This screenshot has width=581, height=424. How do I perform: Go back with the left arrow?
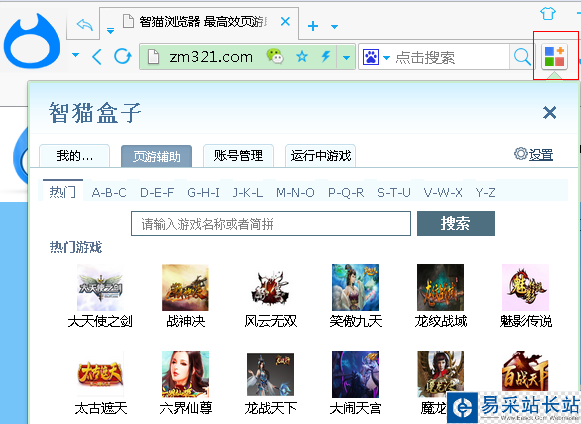coord(97,57)
